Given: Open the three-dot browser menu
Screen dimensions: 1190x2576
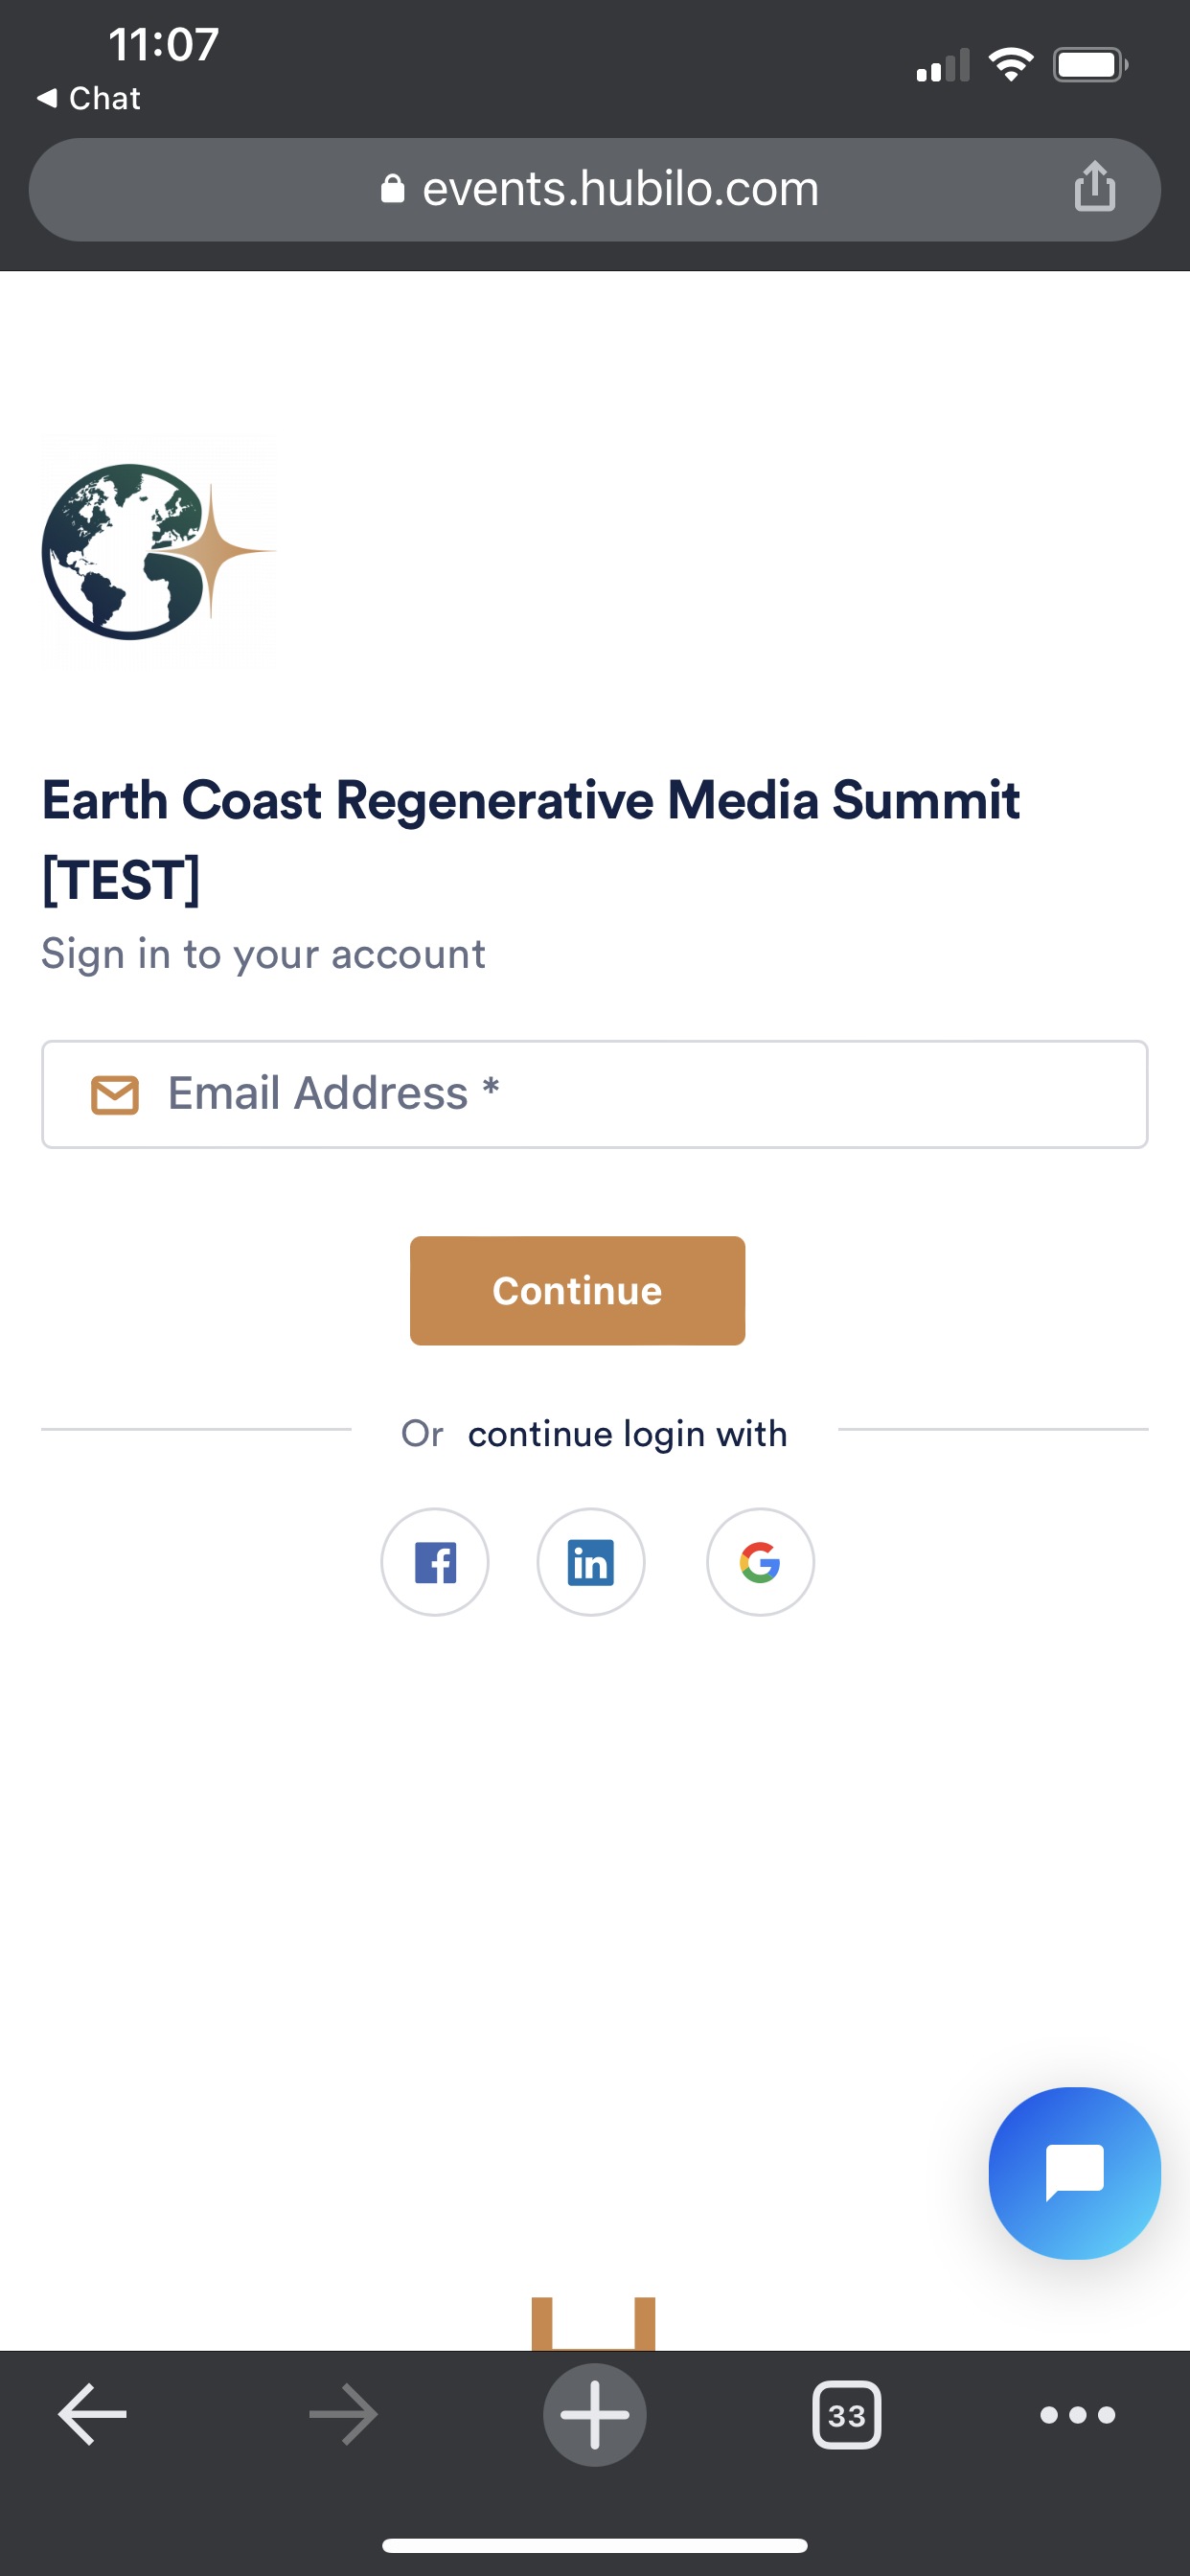Looking at the screenshot, I should (x=1077, y=2414).
